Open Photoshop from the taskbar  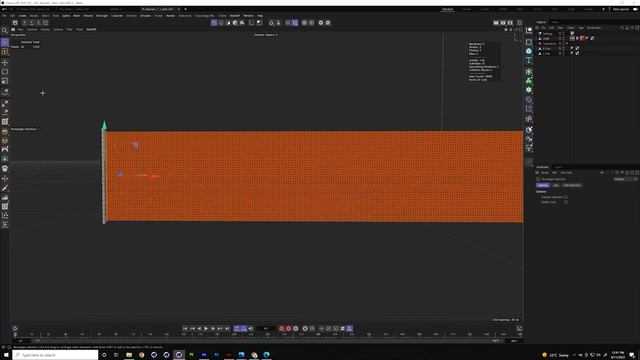tap(216, 355)
